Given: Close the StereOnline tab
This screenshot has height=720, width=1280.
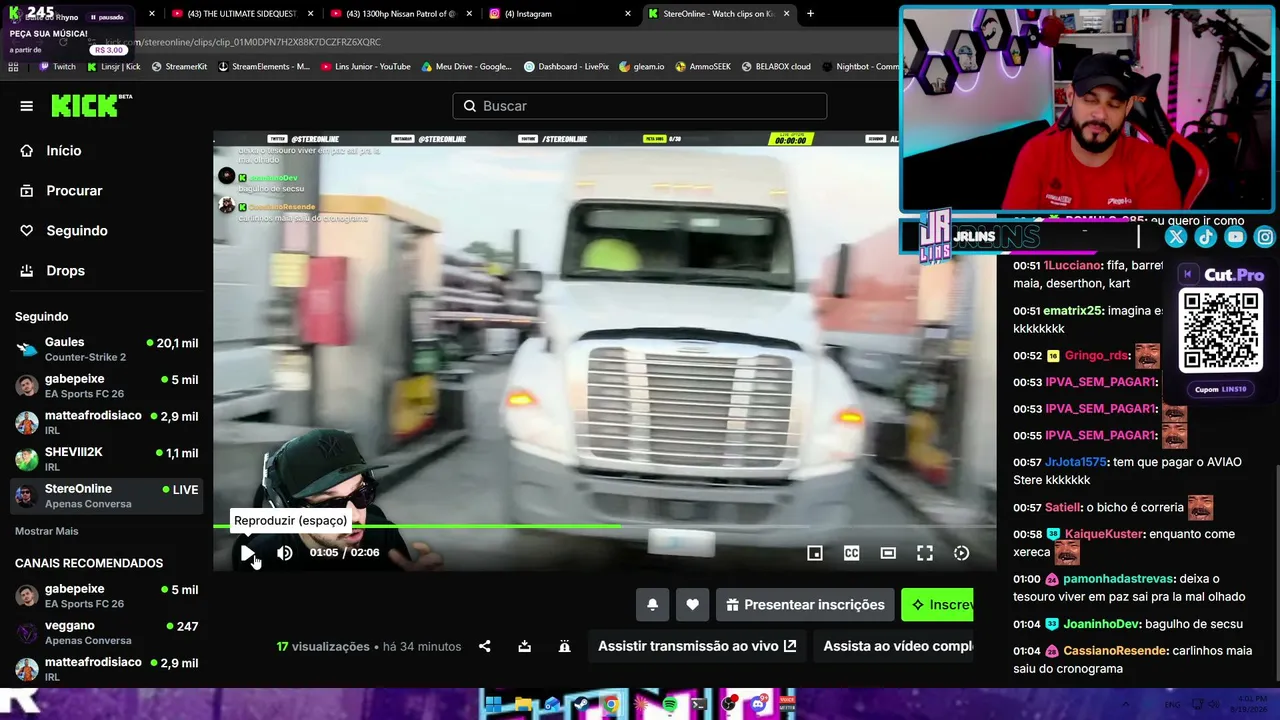Looking at the screenshot, I should coord(786,14).
